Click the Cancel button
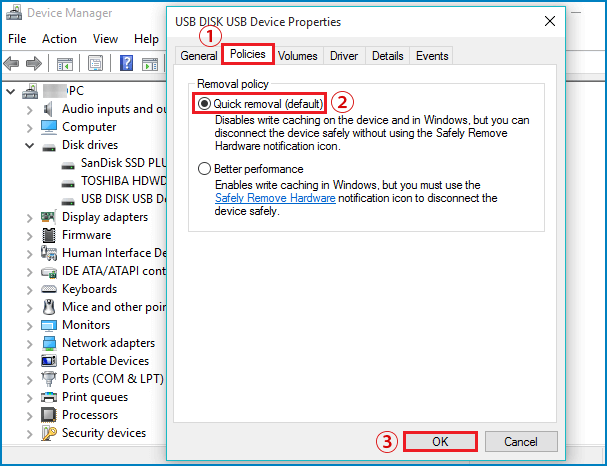 pos(521,442)
